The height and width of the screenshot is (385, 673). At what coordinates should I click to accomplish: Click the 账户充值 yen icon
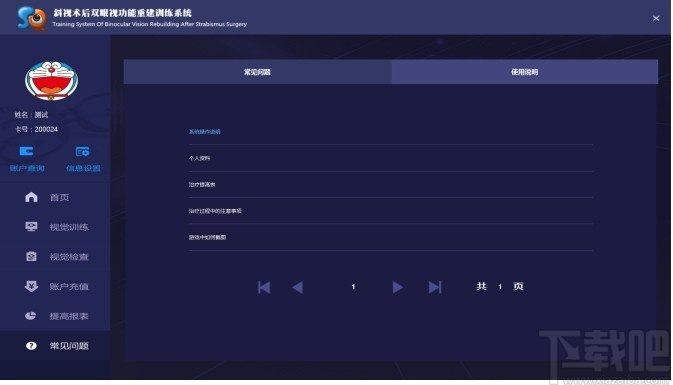coord(31,286)
